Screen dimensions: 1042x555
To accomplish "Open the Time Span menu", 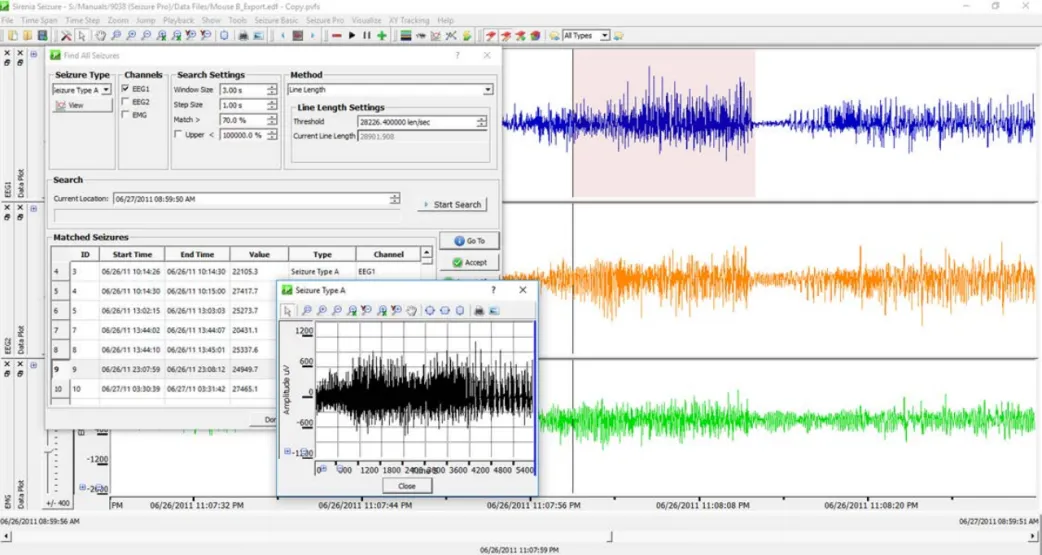I will click(39, 21).
